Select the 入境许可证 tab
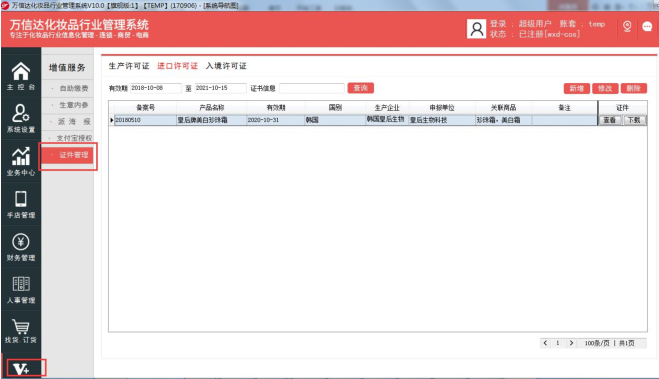This screenshot has width=659, height=379. [226, 66]
